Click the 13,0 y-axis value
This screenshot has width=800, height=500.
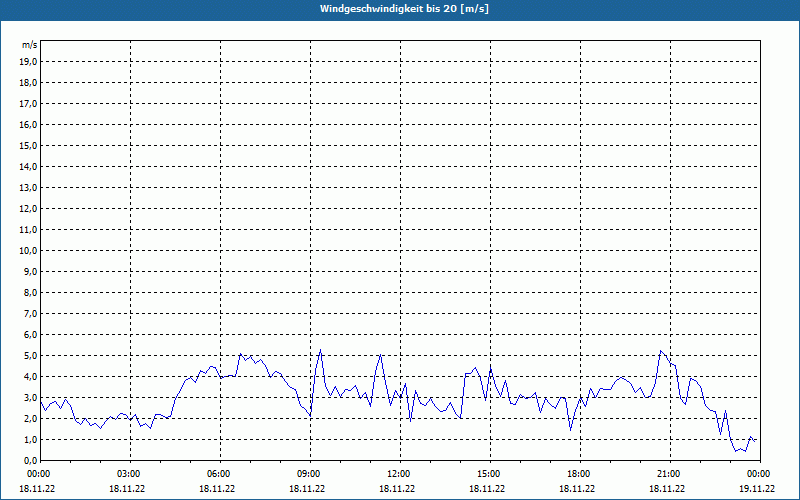29,187
